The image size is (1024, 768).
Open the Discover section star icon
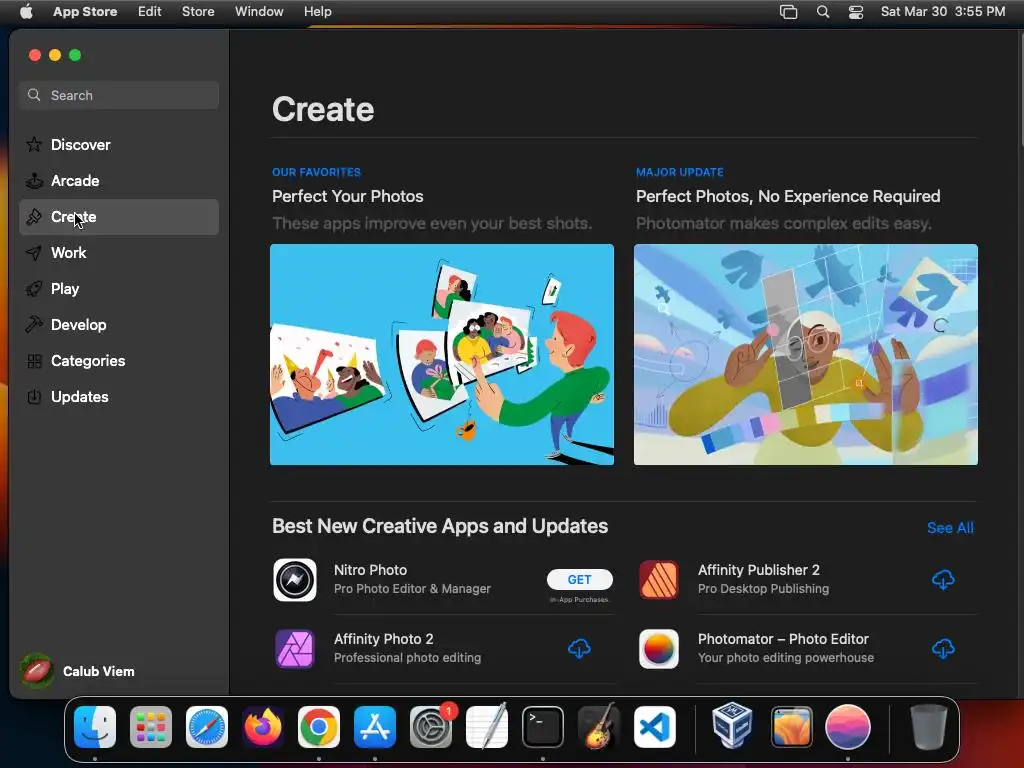pos(34,144)
